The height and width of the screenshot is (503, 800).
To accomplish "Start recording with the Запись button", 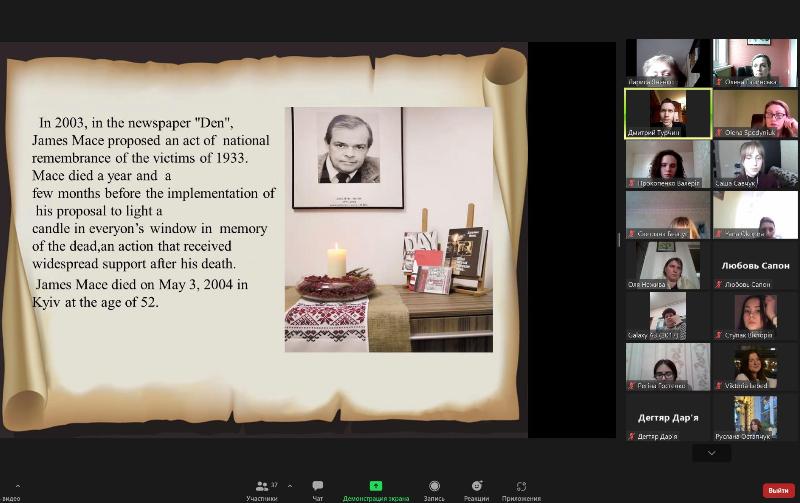I will [434, 487].
